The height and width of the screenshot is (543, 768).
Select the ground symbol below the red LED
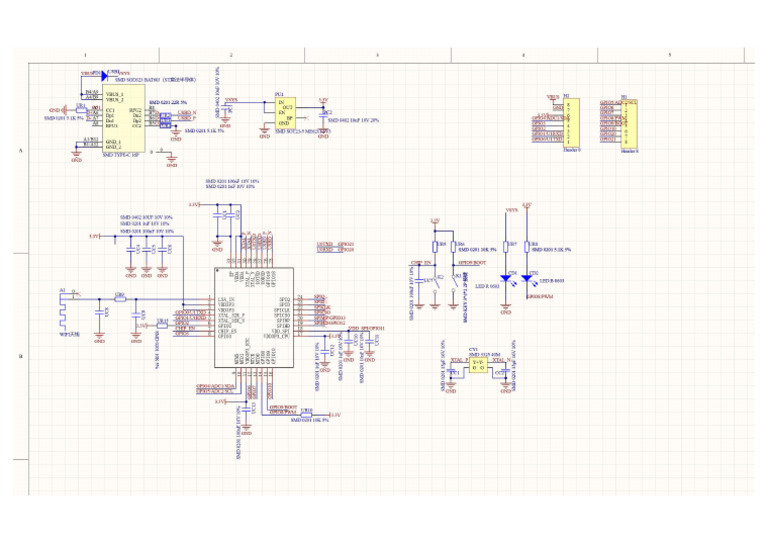[506, 308]
